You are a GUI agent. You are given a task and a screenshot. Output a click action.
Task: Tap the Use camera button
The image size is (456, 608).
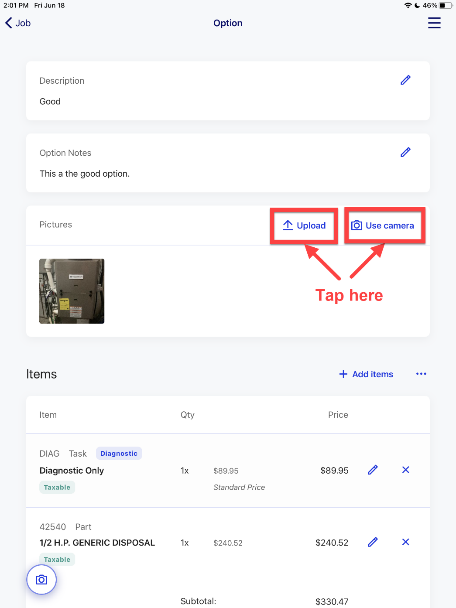coord(382,226)
